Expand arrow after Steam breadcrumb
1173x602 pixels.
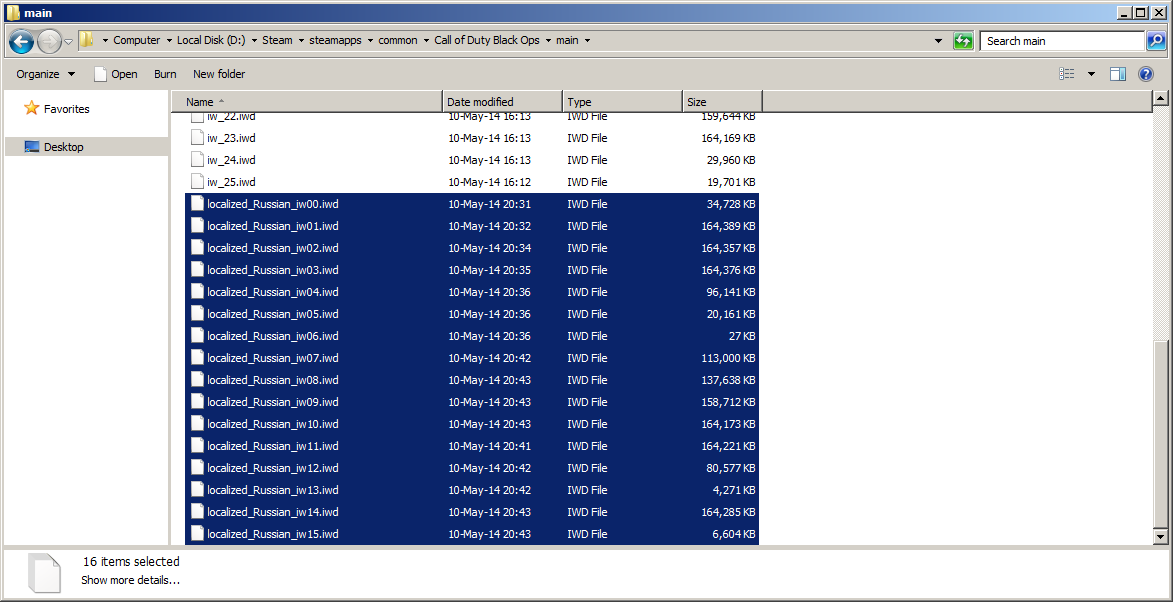pyautogui.click(x=301, y=40)
